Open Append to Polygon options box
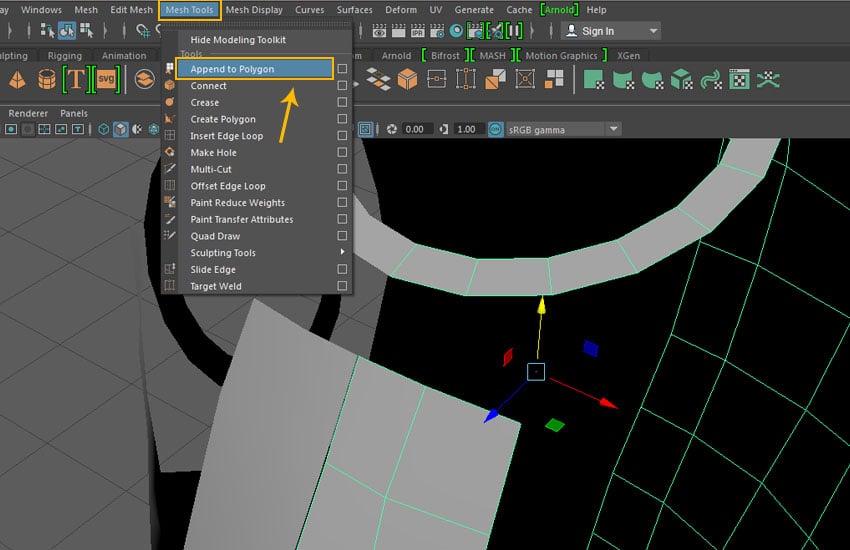The width and height of the screenshot is (850, 550). point(342,69)
